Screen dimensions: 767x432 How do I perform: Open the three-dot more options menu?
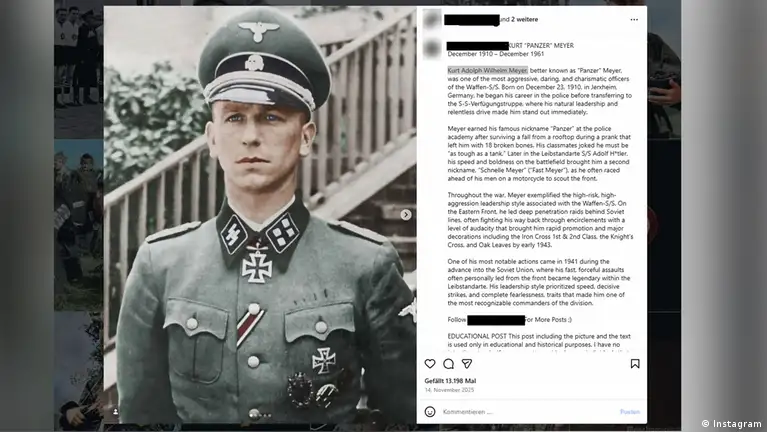(x=634, y=20)
